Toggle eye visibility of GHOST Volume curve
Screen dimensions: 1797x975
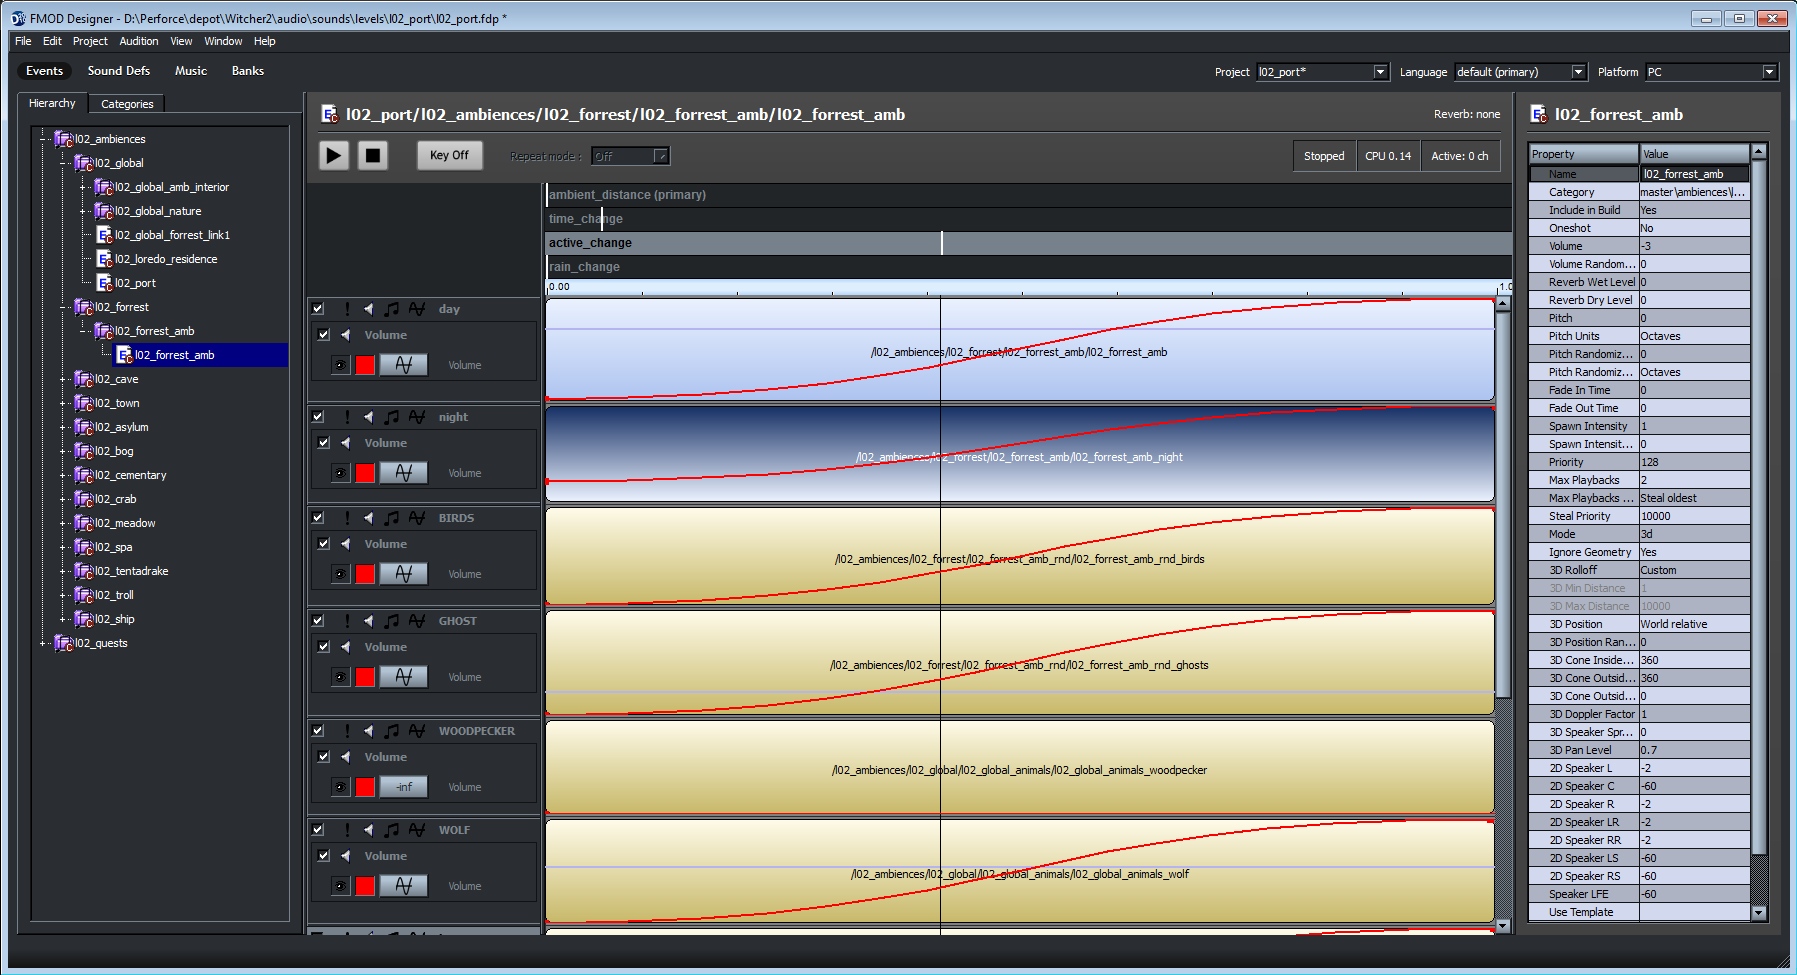[x=340, y=677]
